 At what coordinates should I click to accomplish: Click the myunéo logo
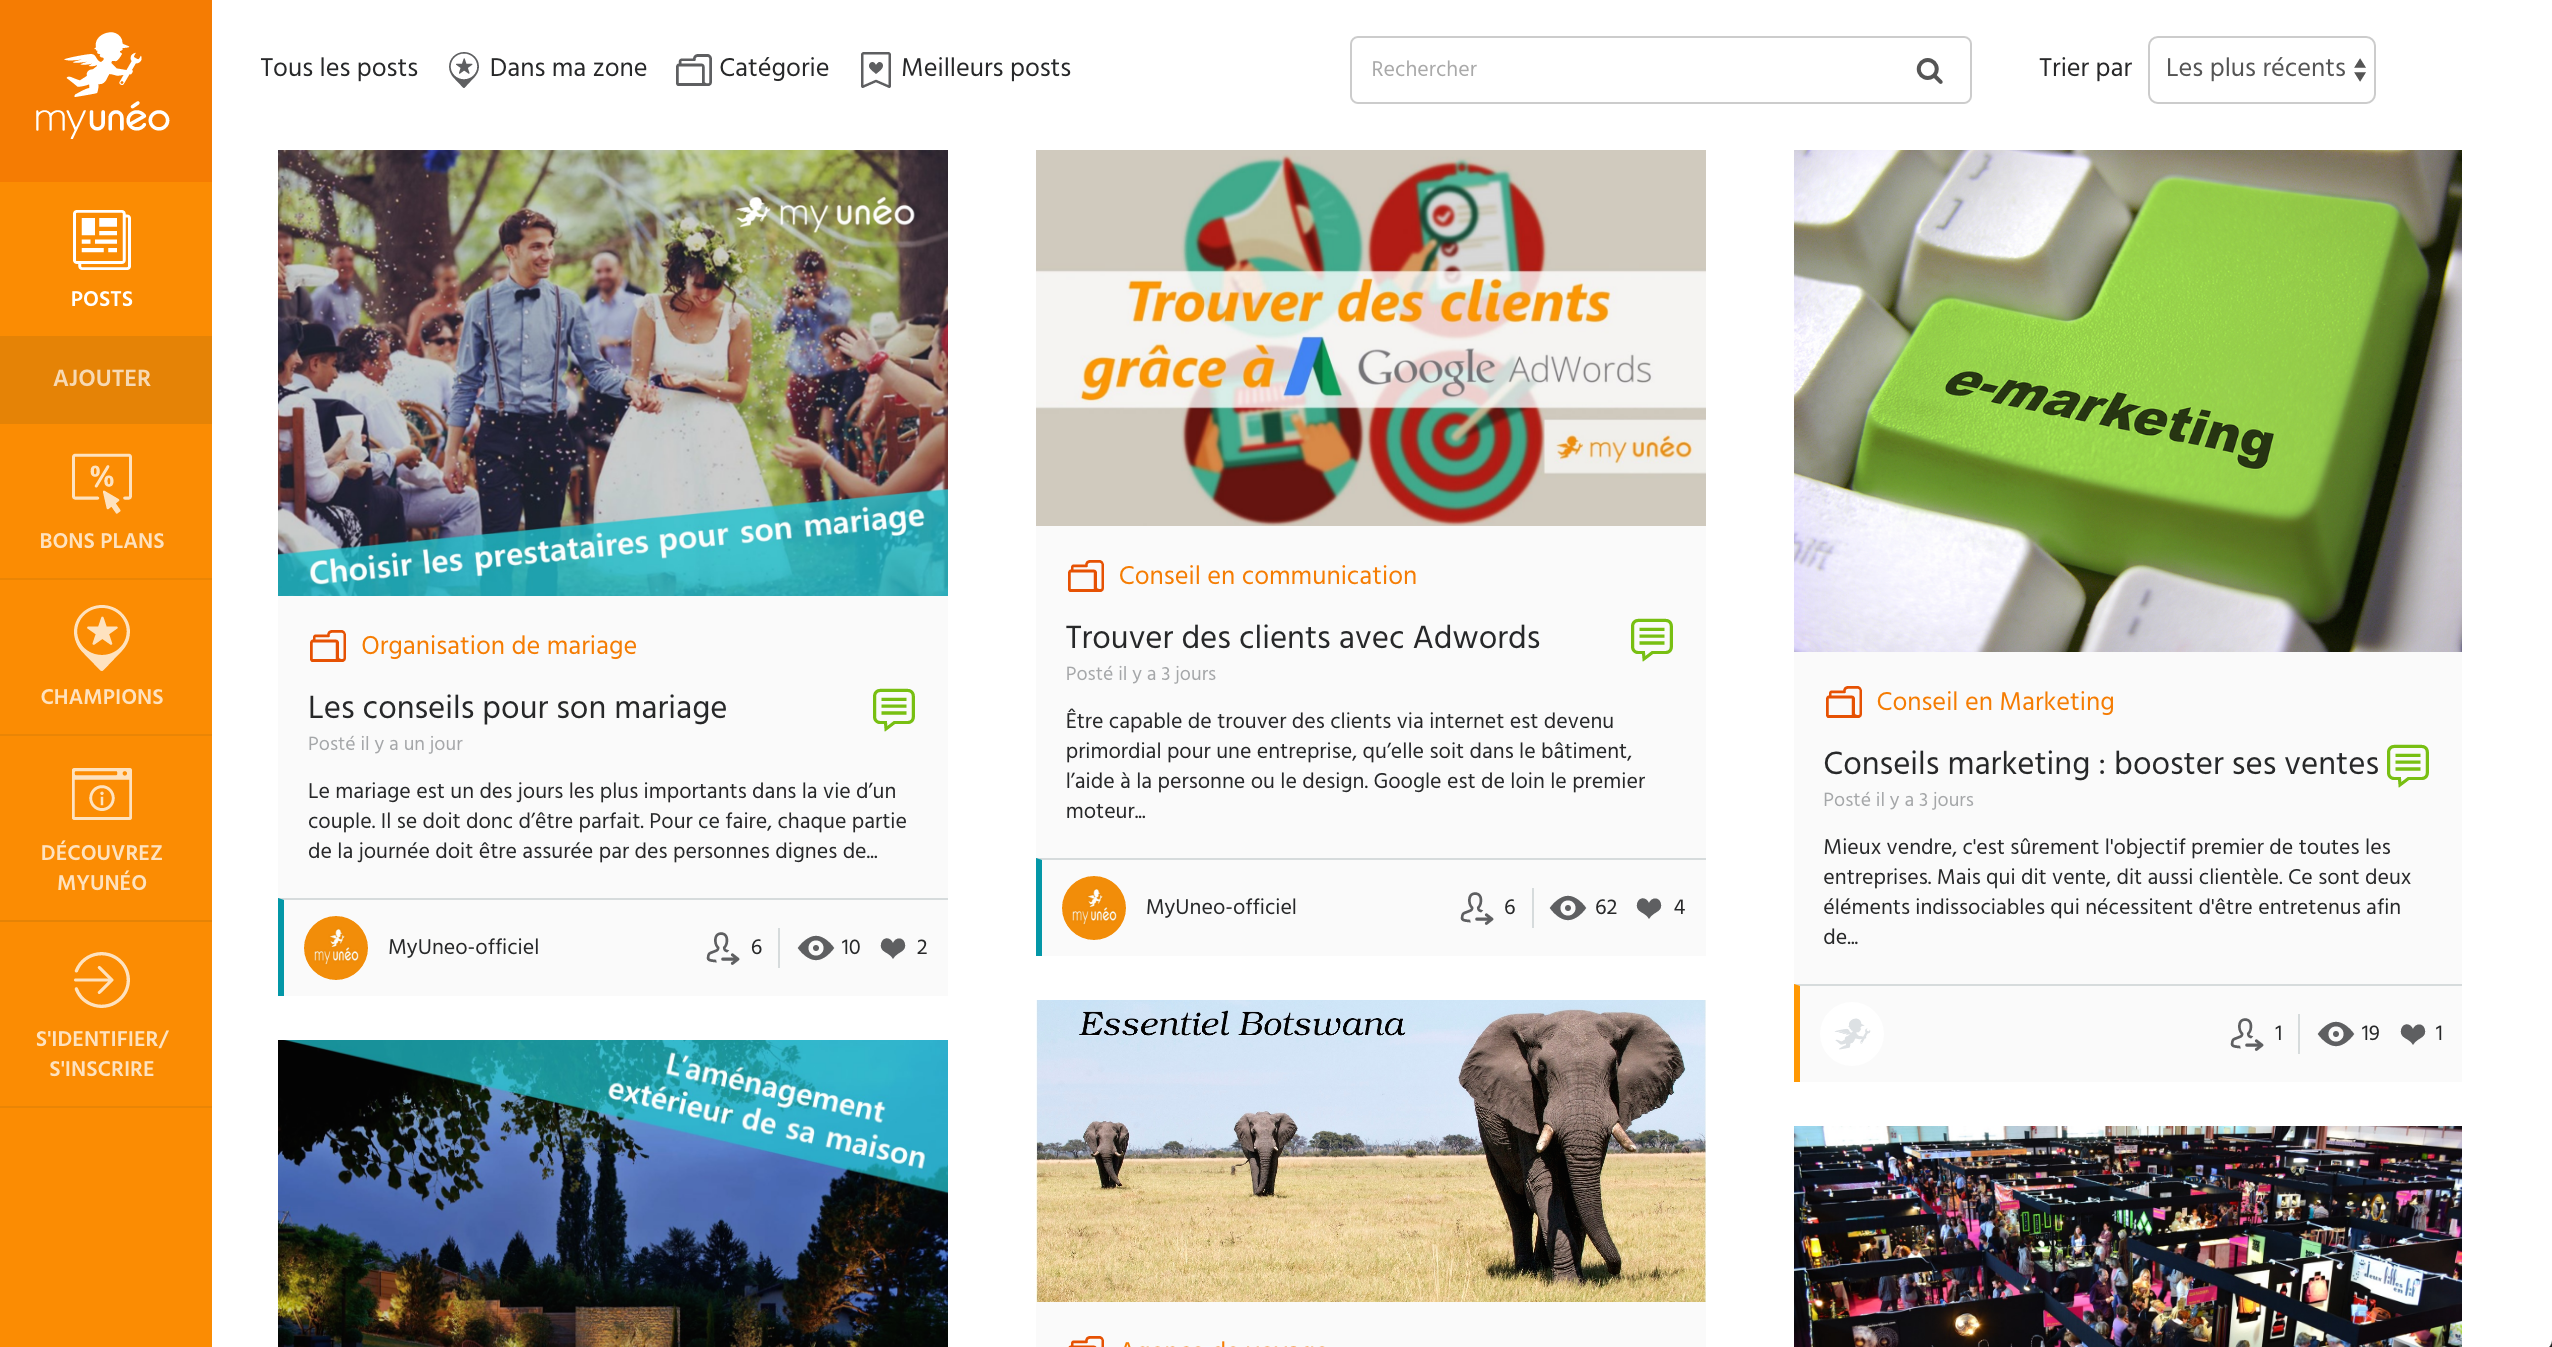click(101, 85)
